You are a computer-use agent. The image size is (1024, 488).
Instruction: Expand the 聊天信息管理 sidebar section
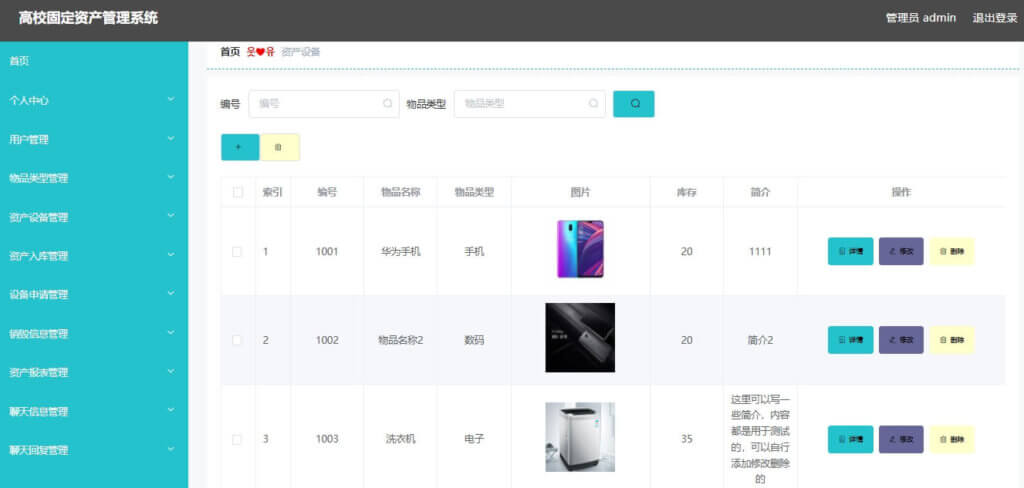93,411
